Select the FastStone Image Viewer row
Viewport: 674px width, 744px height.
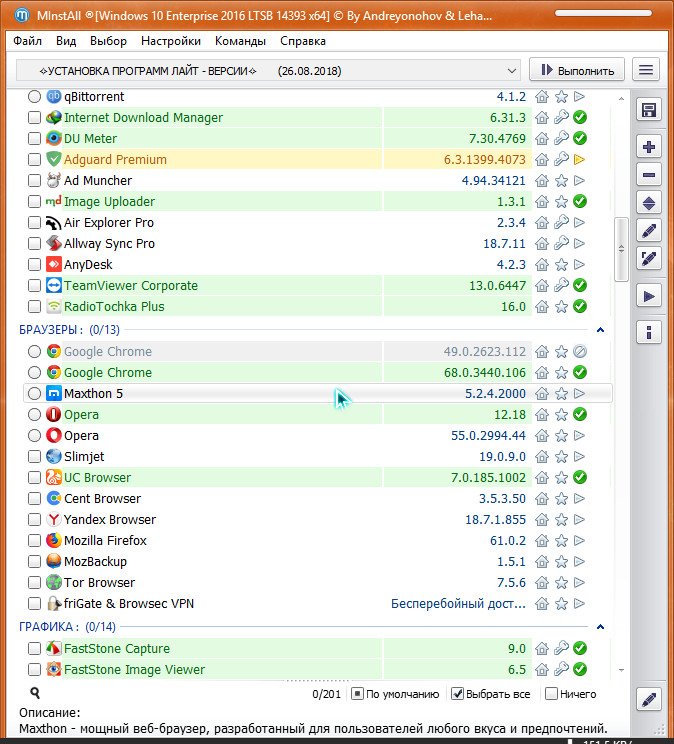pos(317,669)
